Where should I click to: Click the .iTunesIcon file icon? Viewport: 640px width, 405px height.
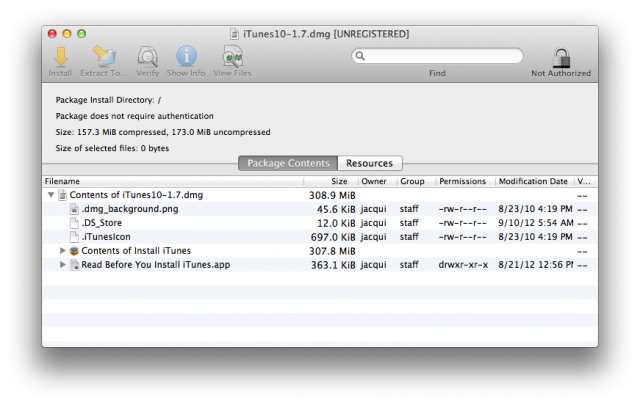(74, 237)
